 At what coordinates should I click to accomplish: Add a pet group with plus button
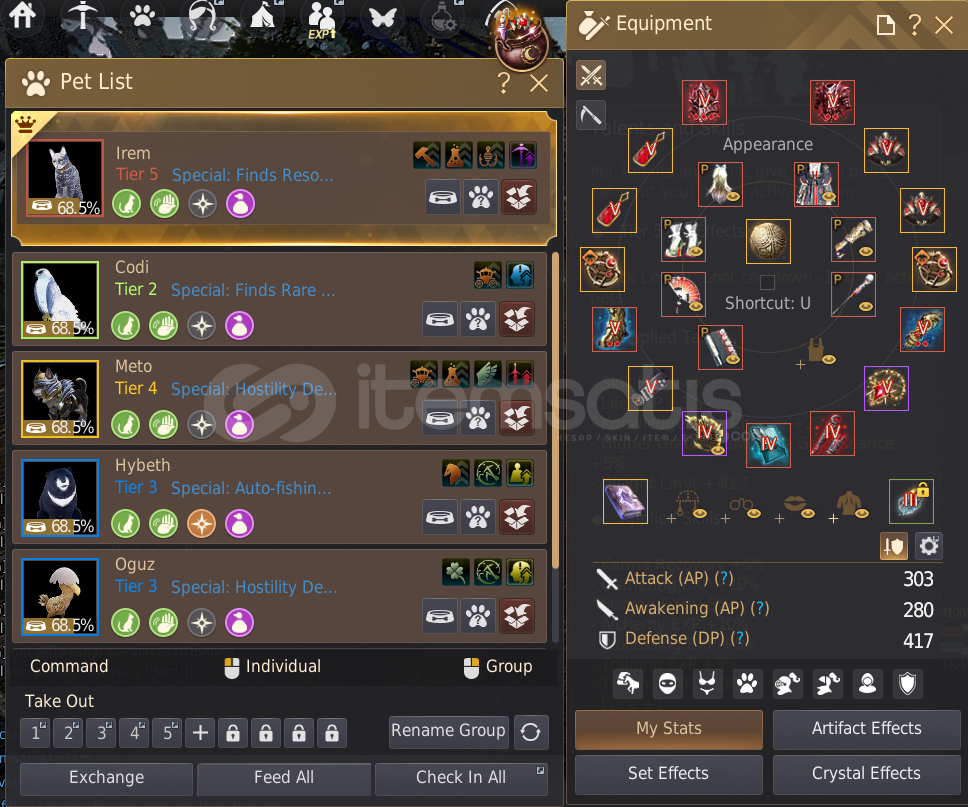(200, 733)
